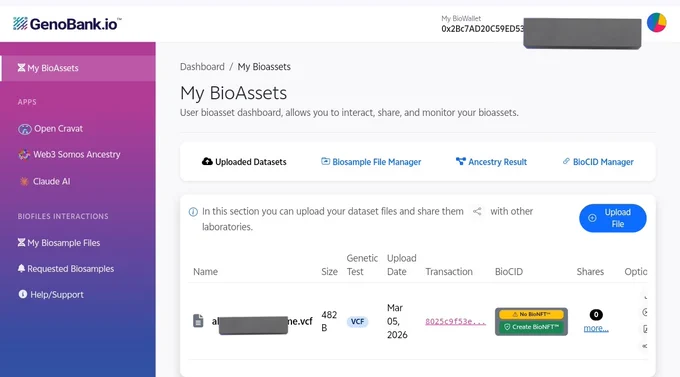Click the Claude AI starburst icon

(x=24, y=181)
